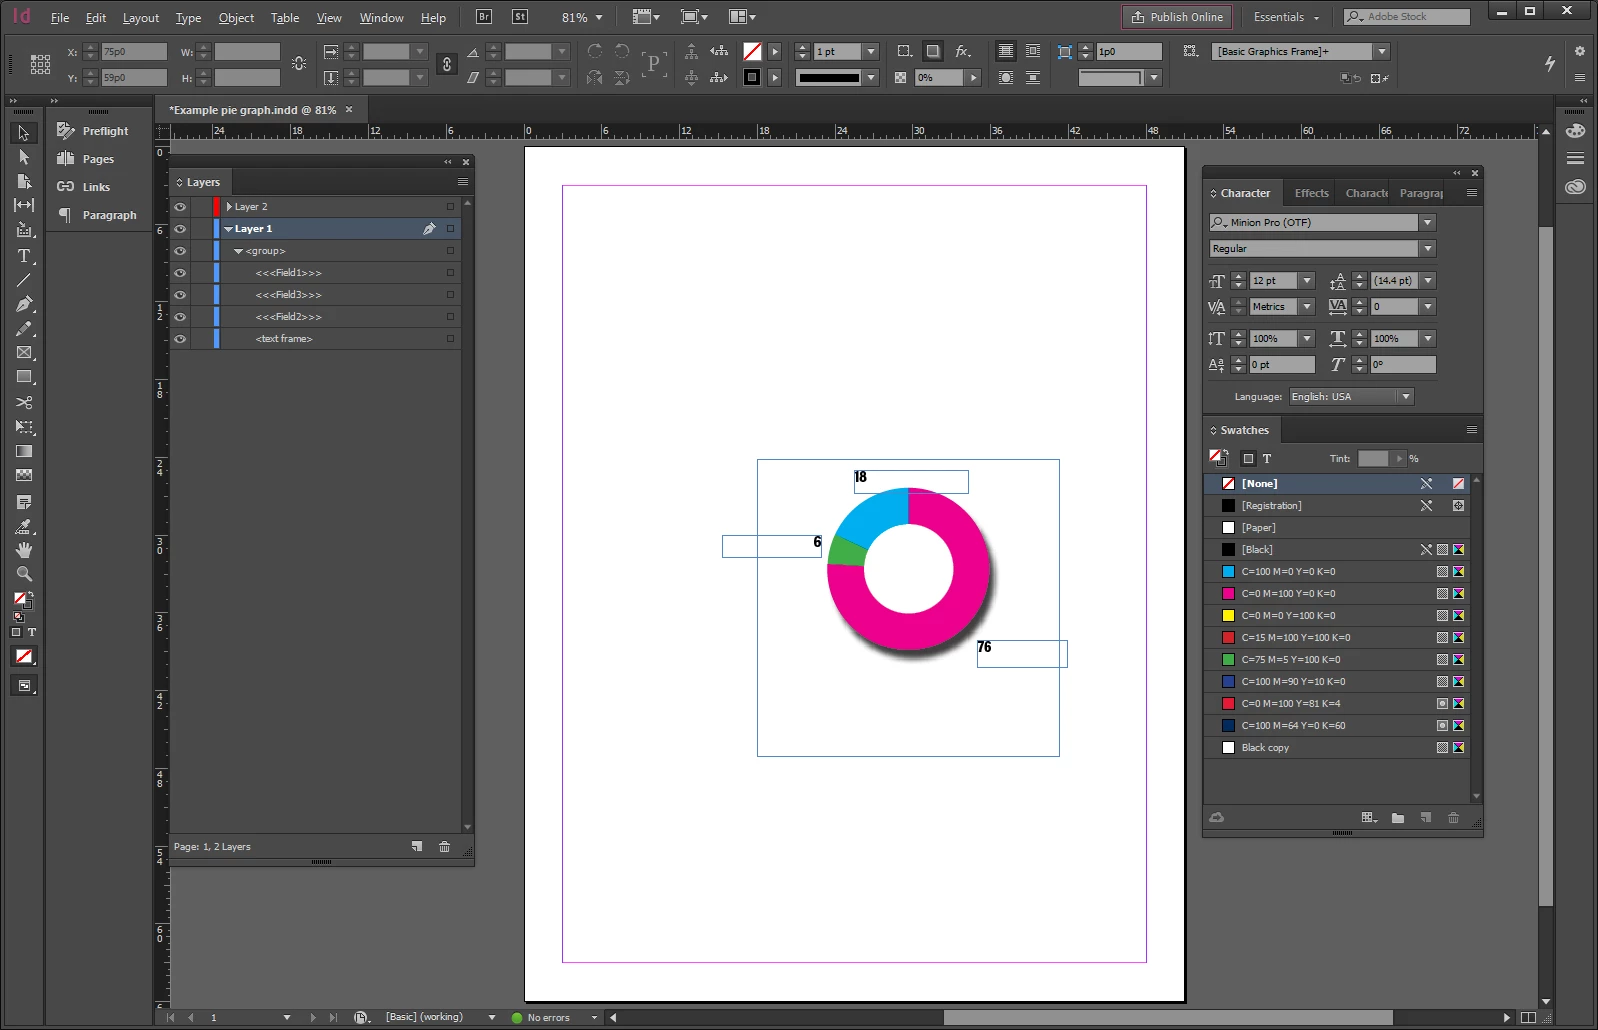The image size is (1598, 1030).
Task: Open Layers panel menu
Action: pos(463,182)
